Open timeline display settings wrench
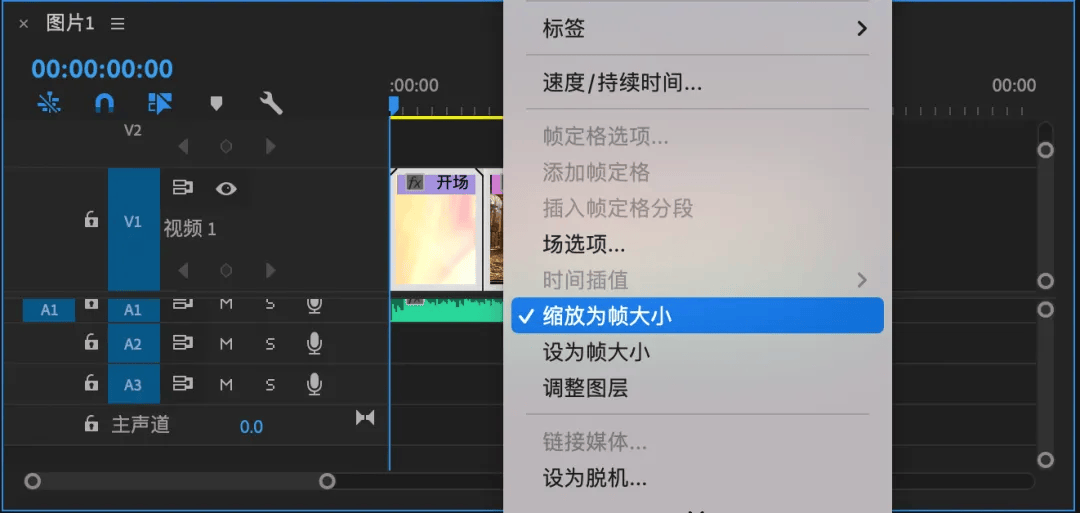Screen dimensions: 1080x513 click(x=270, y=103)
